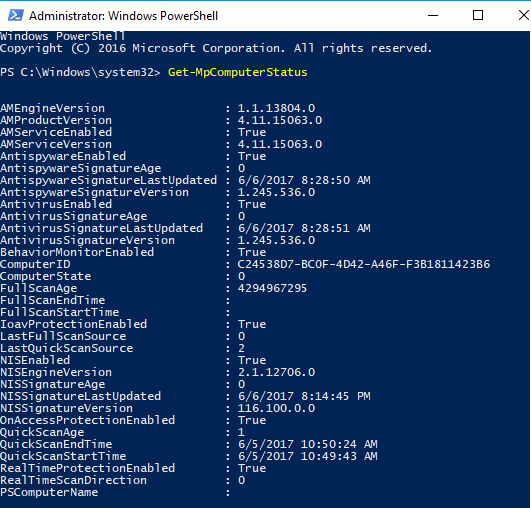Maximize the PowerShell window
531x508 pixels.
tap(477, 15)
